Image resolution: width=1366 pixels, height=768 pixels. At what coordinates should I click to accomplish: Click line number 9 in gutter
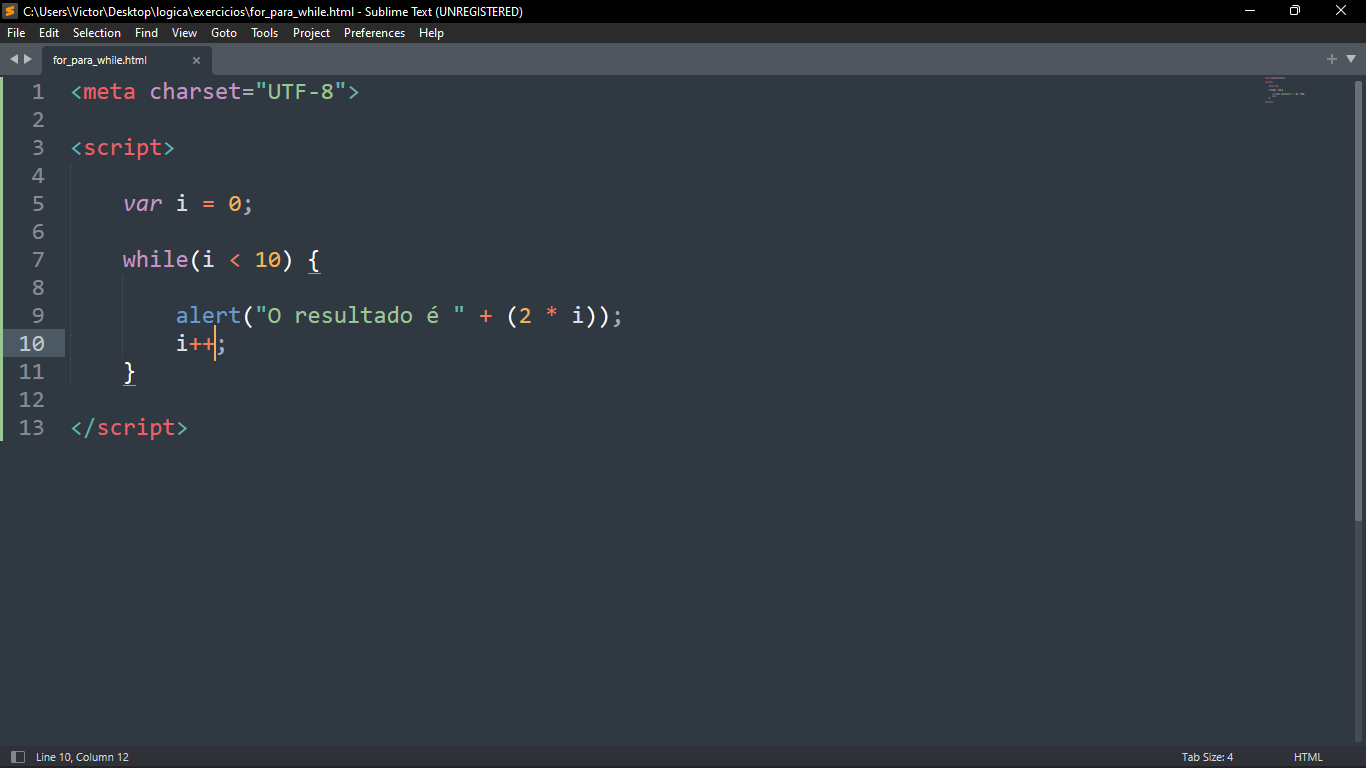(x=38, y=316)
